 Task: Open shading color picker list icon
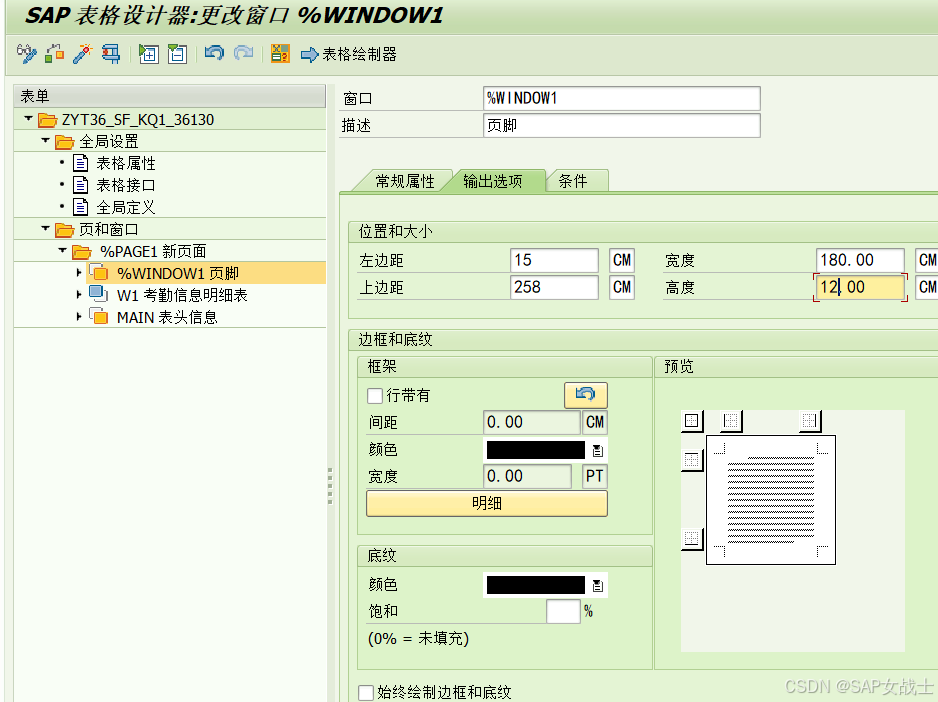tap(597, 585)
